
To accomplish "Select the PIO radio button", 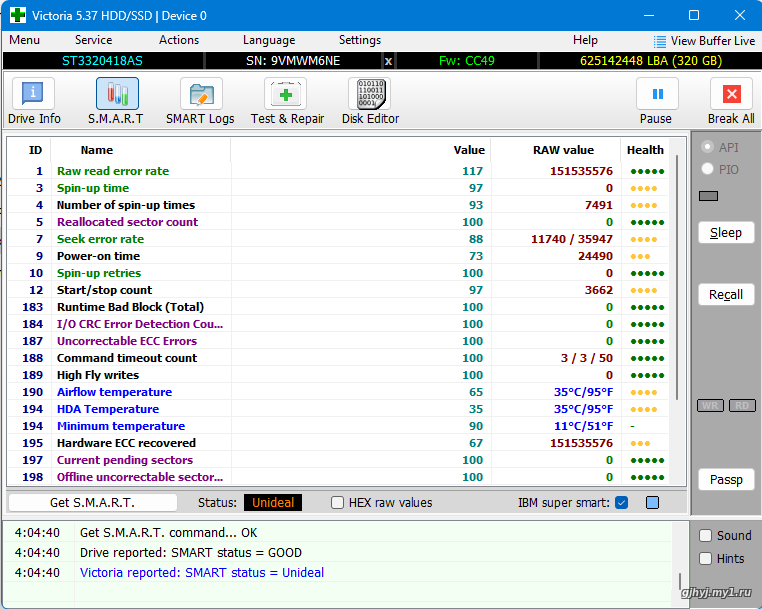I will point(708,169).
